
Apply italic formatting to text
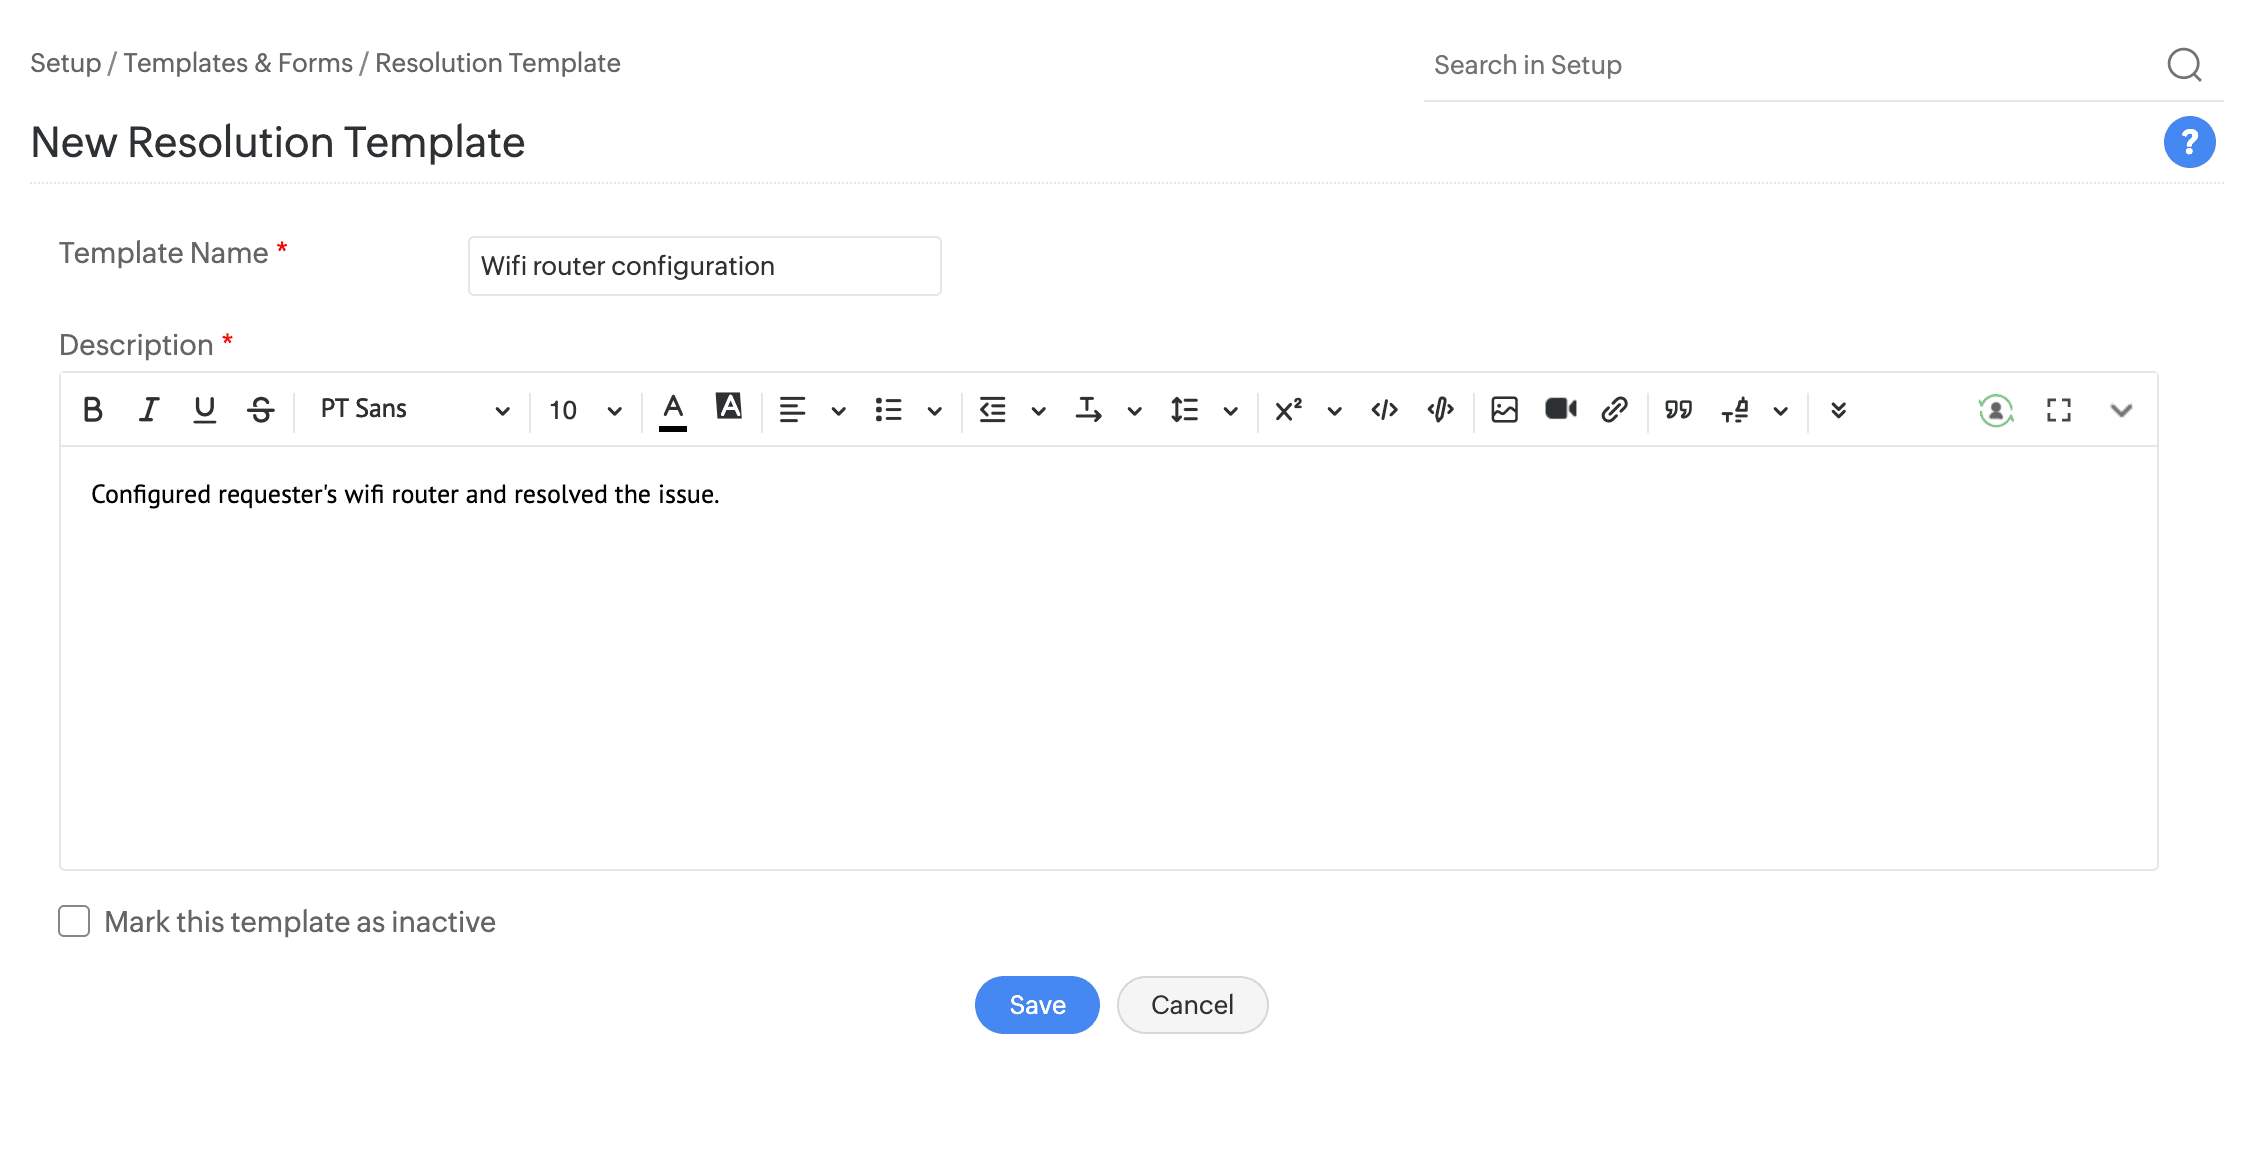(149, 410)
